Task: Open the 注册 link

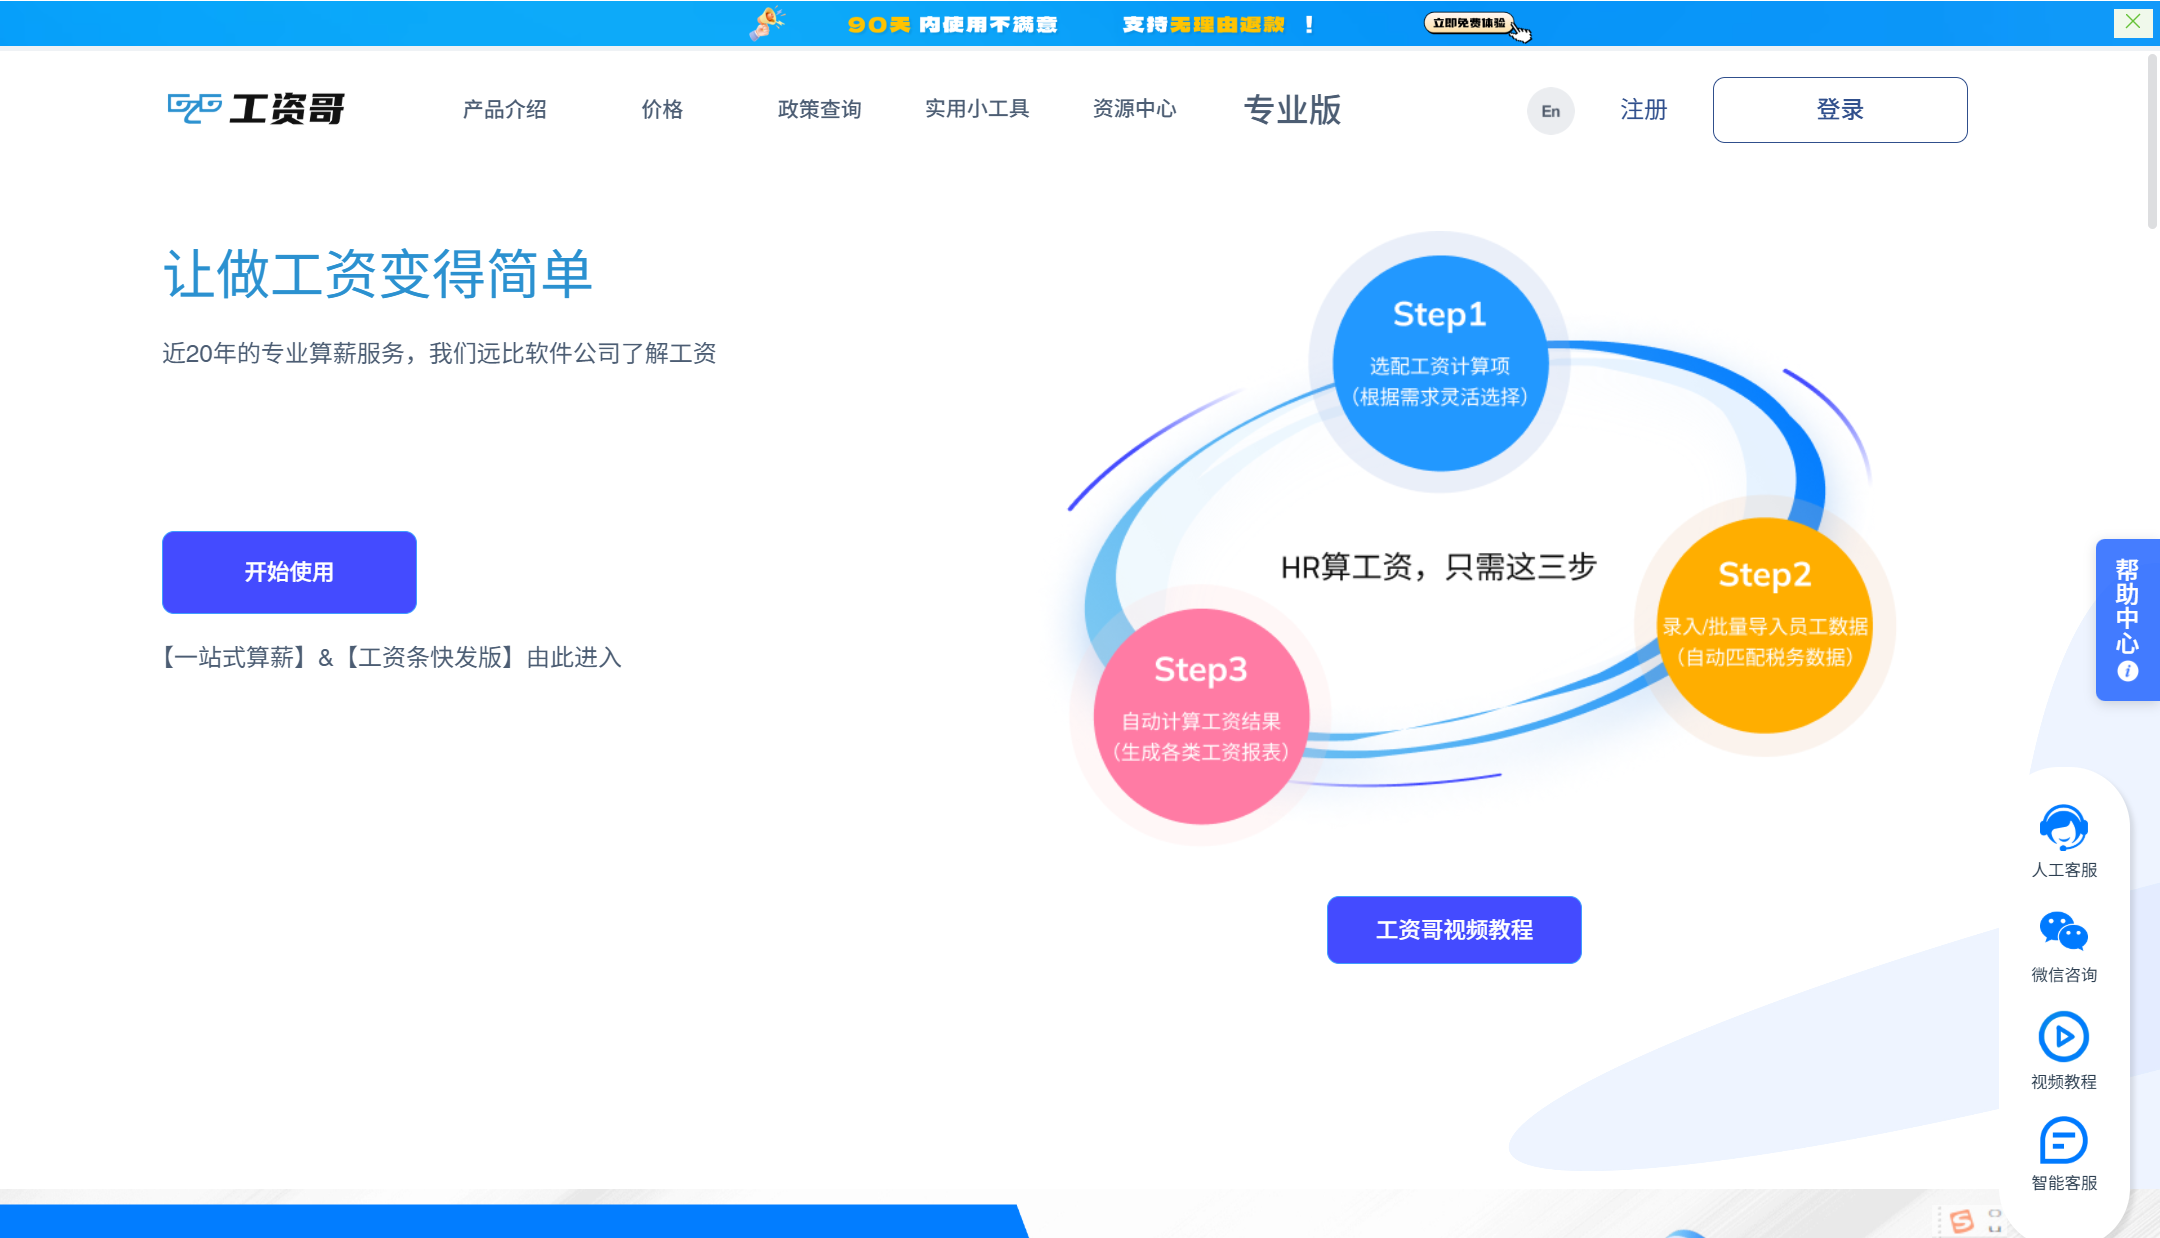Action: 1642,110
